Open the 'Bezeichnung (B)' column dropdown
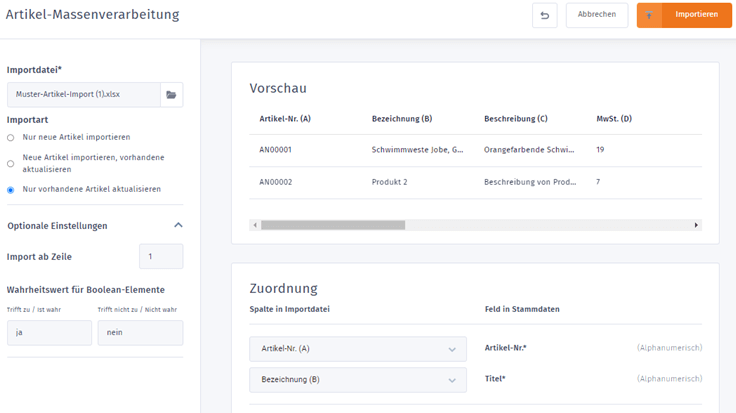The height and width of the screenshot is (413, 736). 358,380
